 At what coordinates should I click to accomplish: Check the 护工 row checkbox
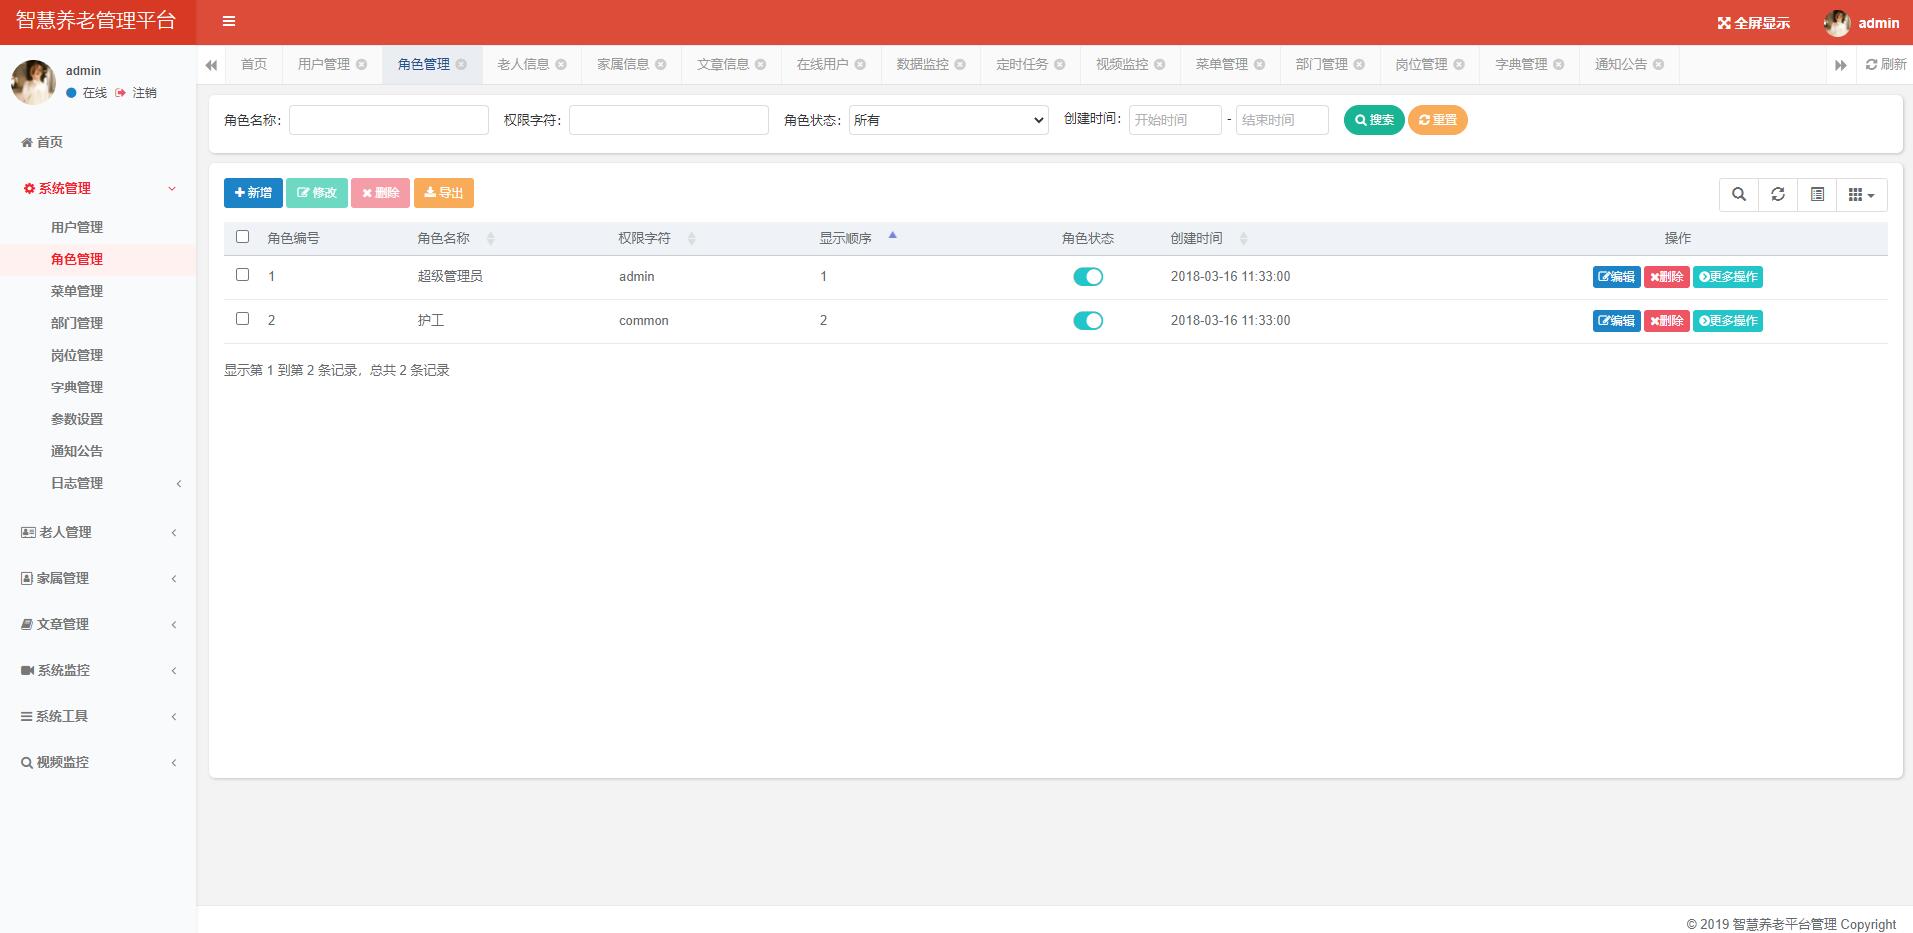[242, 319]
